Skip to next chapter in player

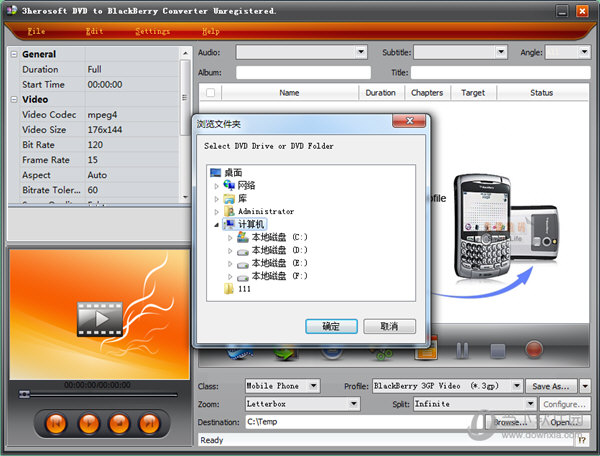coord(150,423)
